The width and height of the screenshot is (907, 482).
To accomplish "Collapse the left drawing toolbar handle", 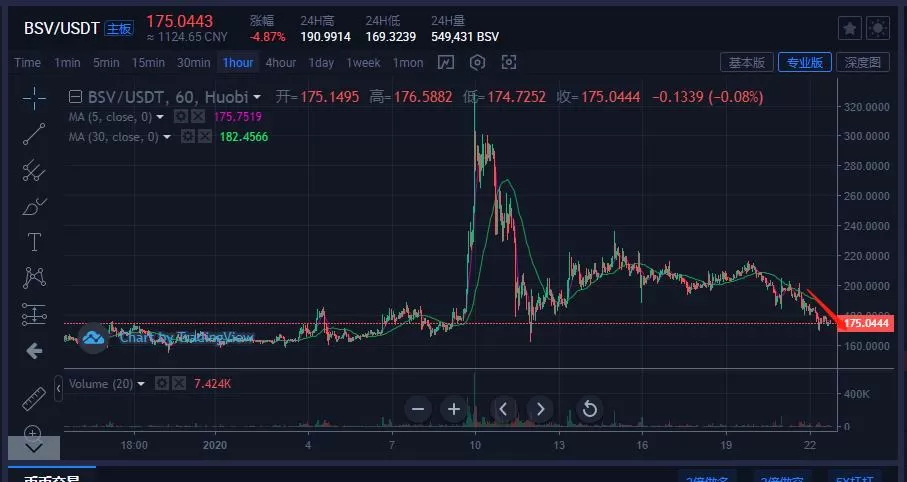I will 58,388.
